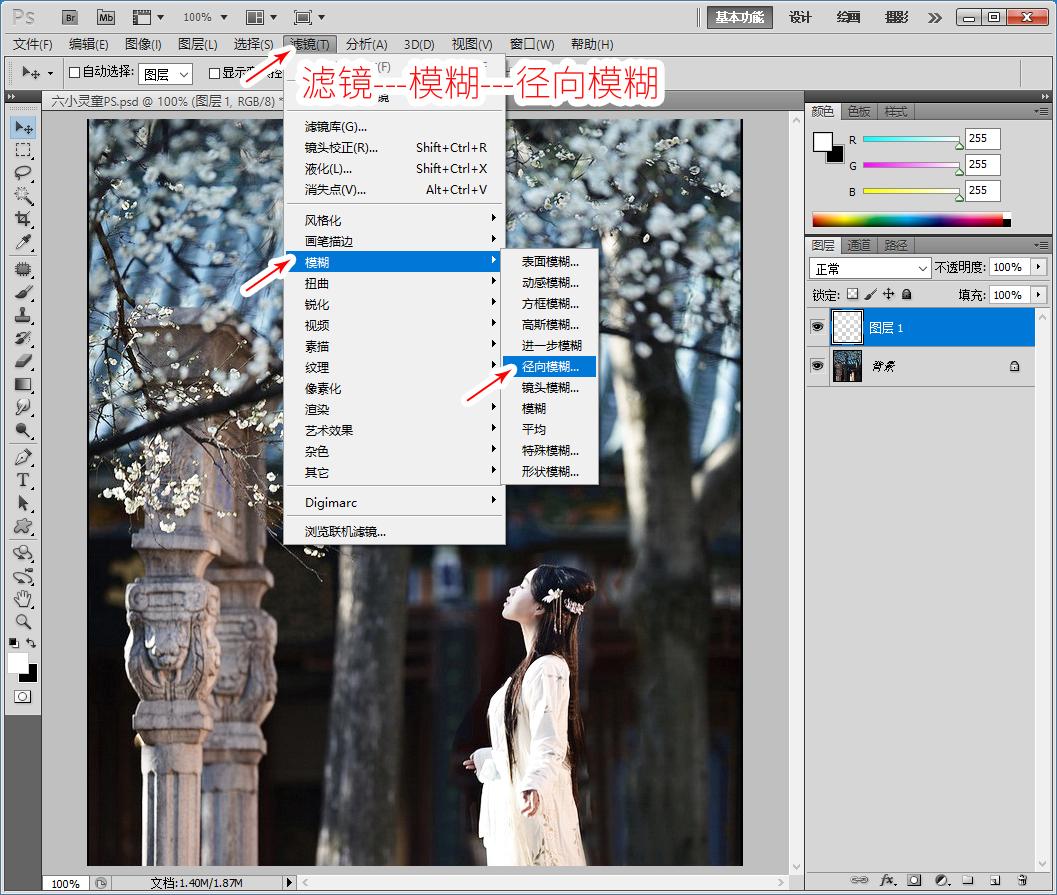Select the Spot Healing Brush tool

pos(24,269)
